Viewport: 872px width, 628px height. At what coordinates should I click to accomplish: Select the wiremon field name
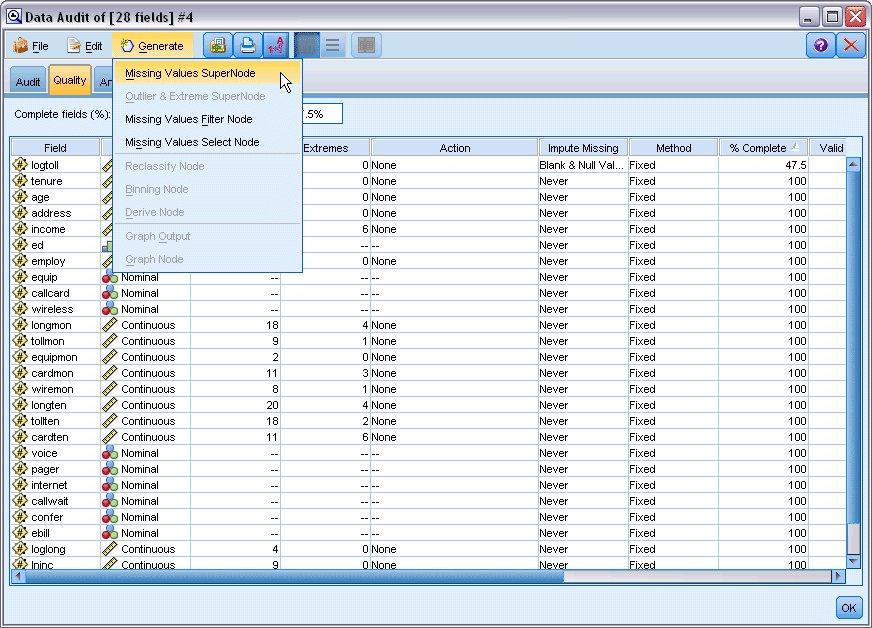52,389
